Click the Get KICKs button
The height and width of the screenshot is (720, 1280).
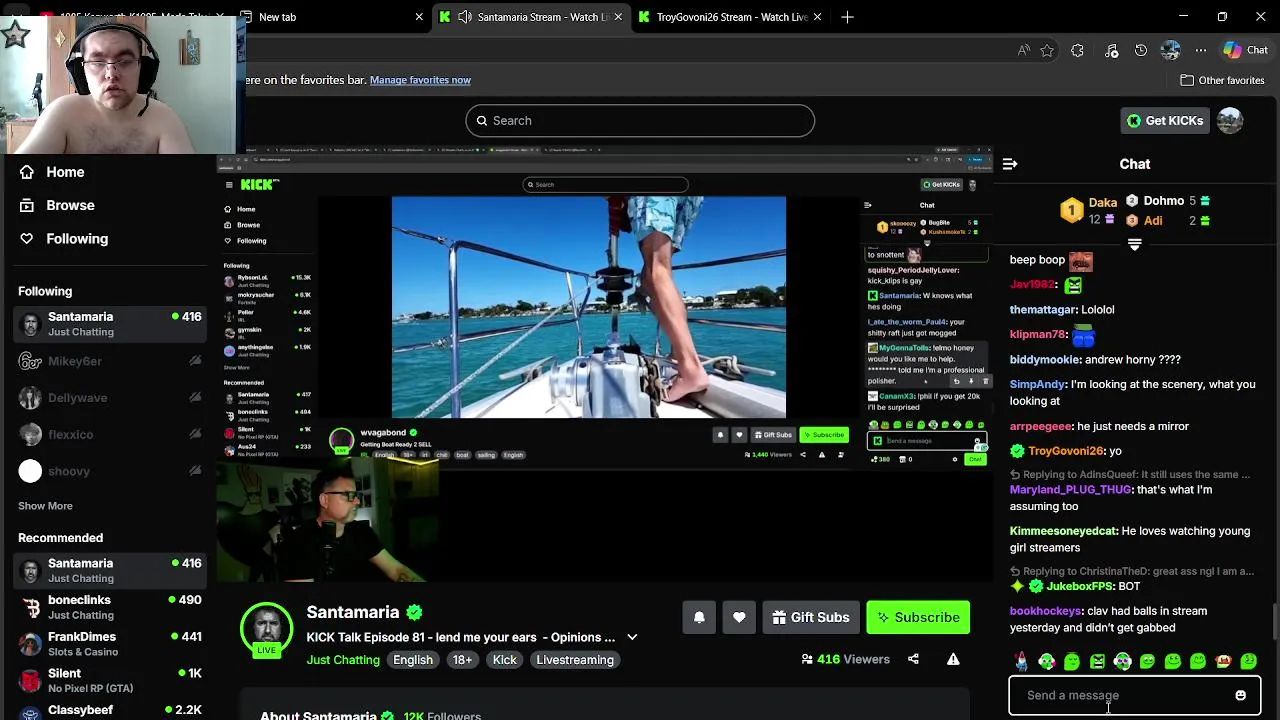tap(1165, 120)
